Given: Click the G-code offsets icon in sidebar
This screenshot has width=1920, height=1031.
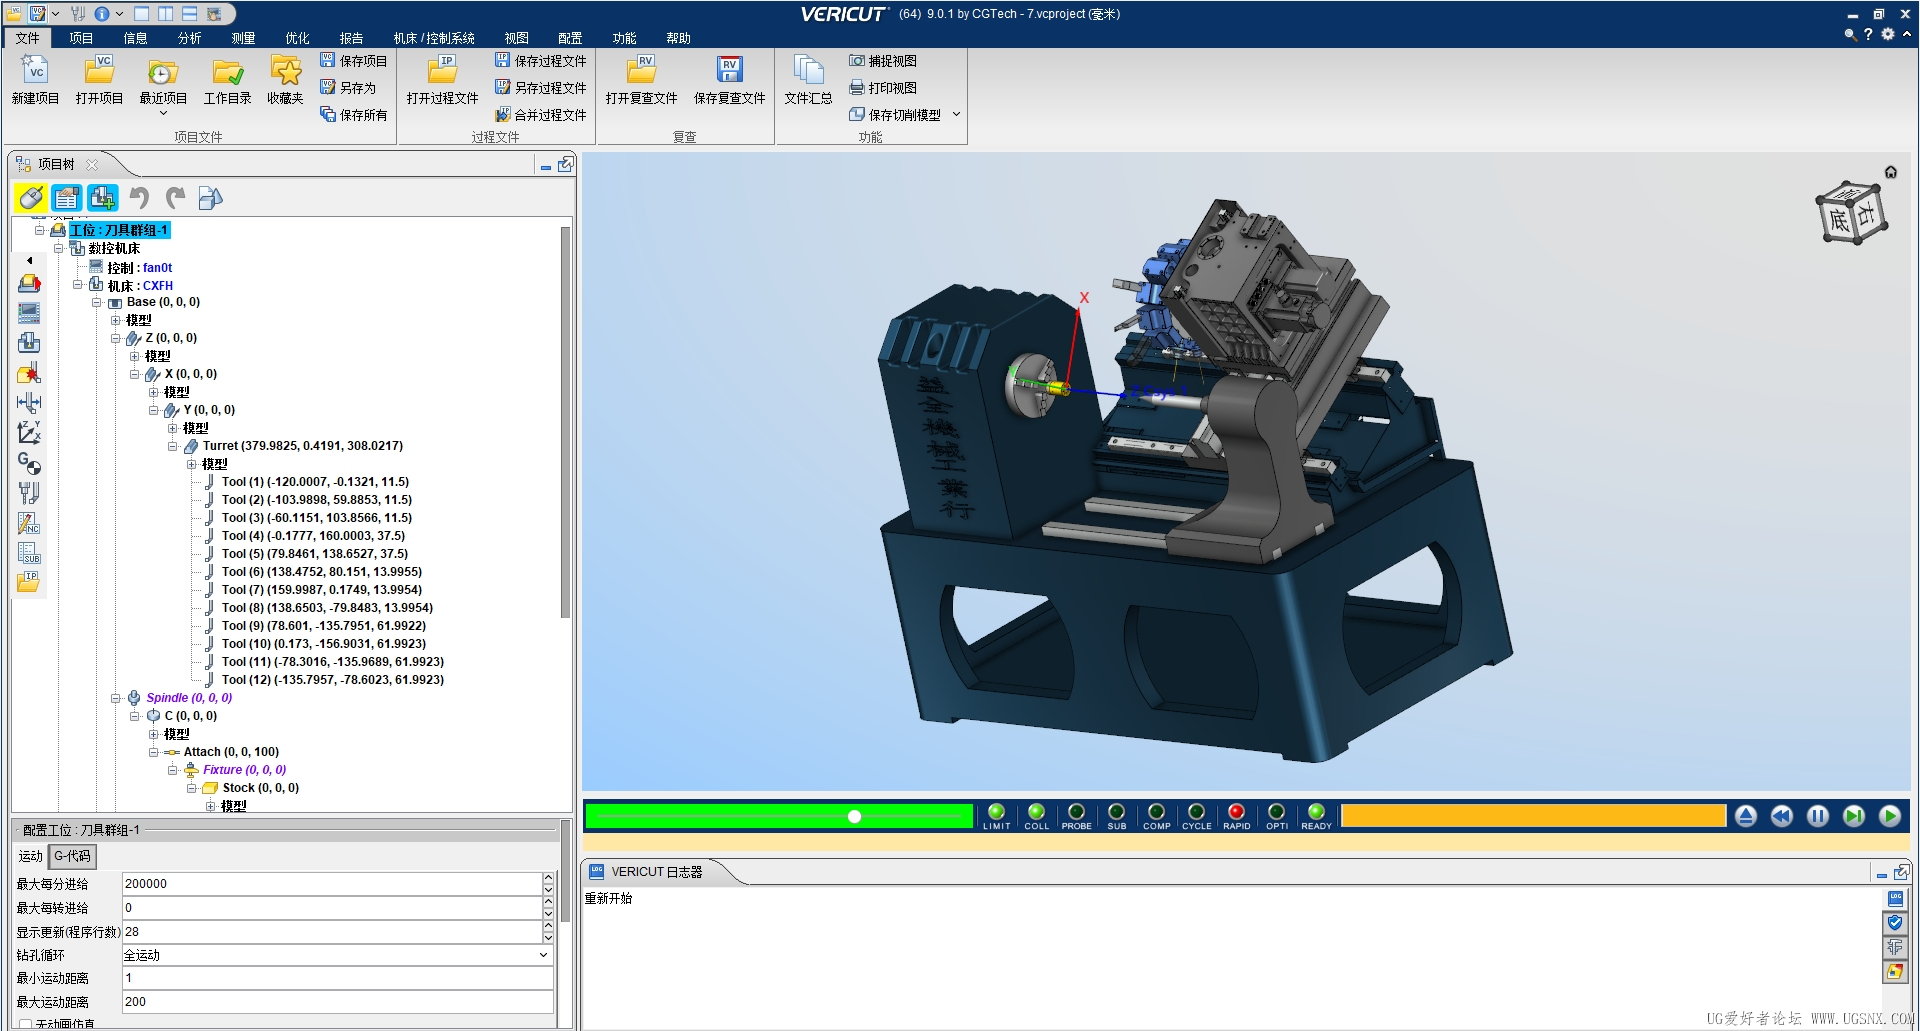Looking at the screenshot, I should pyautogui.click(x=29, y=463).
